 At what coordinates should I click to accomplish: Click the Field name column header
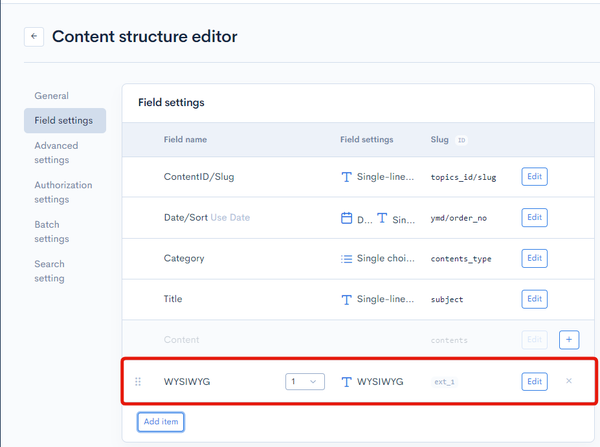(185, 140)
